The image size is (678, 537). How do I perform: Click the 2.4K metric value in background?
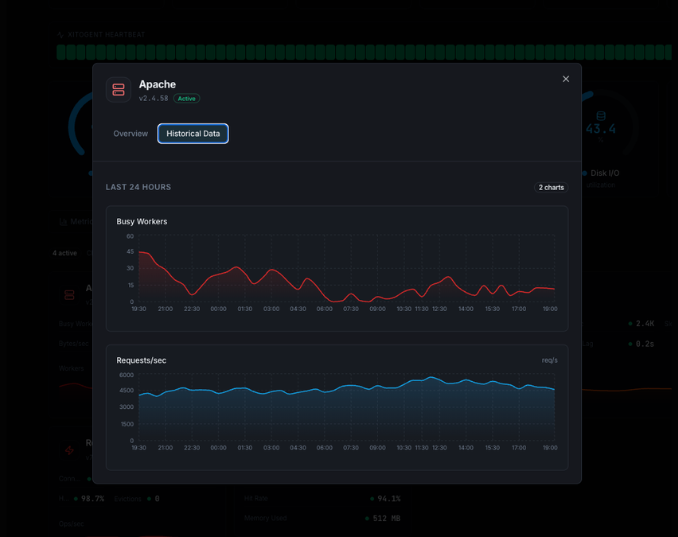click(x=645, y=323)
